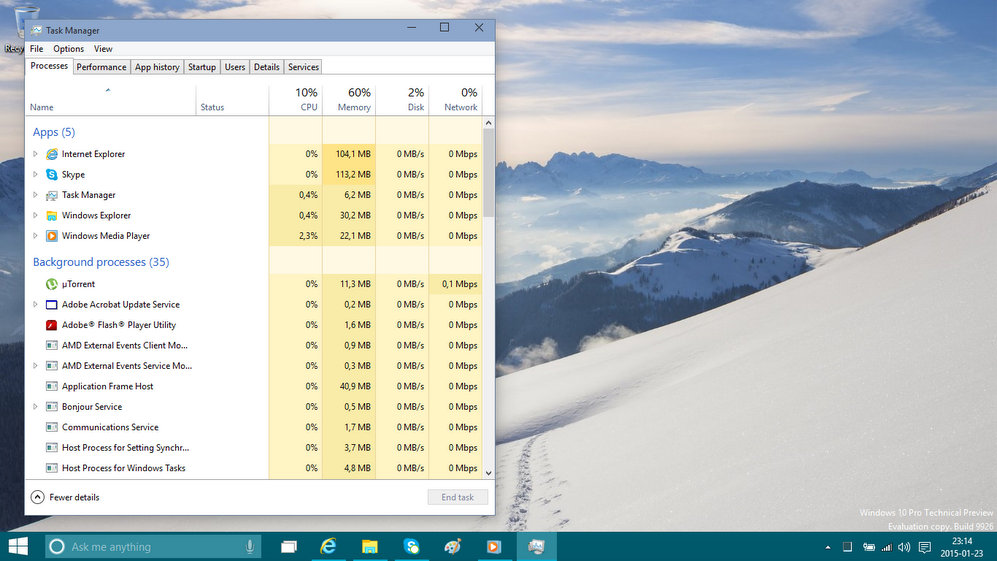
Task: Open File Explorer from the taskbar
Action: point(370,547)
